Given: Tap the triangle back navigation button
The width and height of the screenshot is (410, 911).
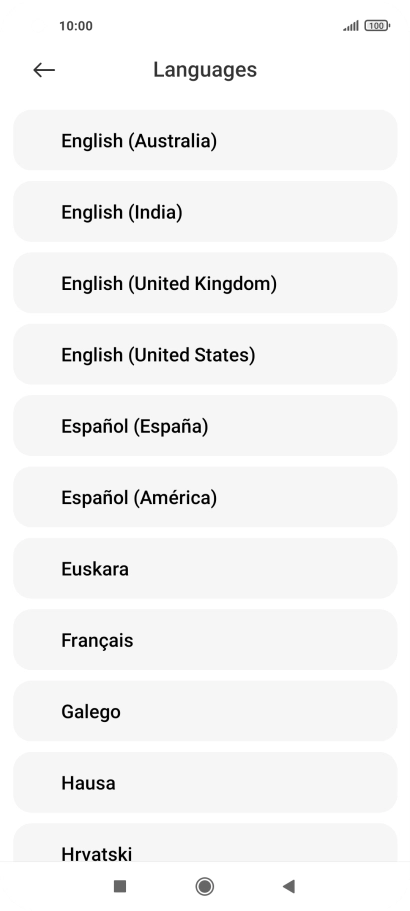Looking at the screenshot, I should (x=289, y=886).
